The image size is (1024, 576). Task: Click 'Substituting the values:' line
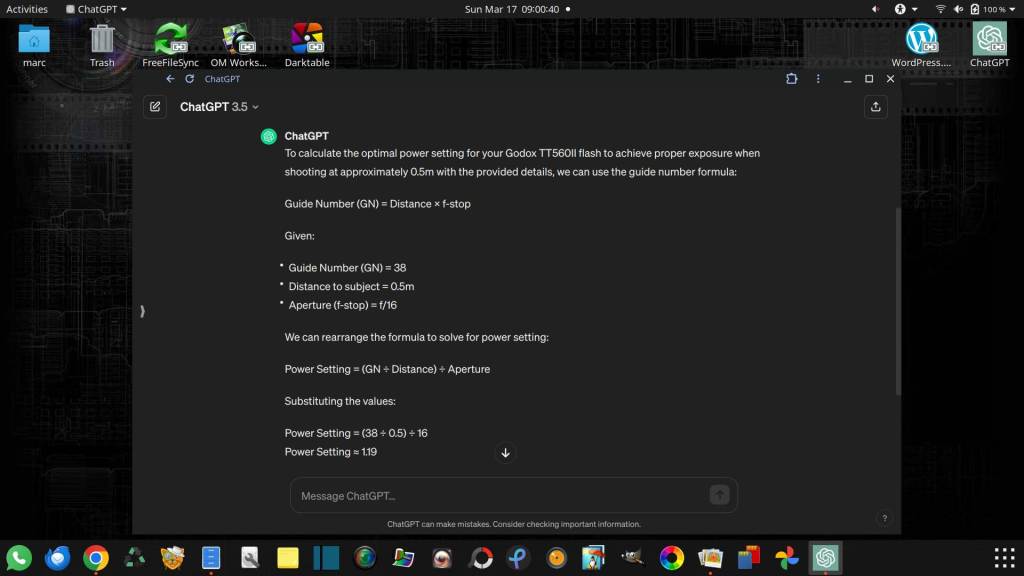340,401
